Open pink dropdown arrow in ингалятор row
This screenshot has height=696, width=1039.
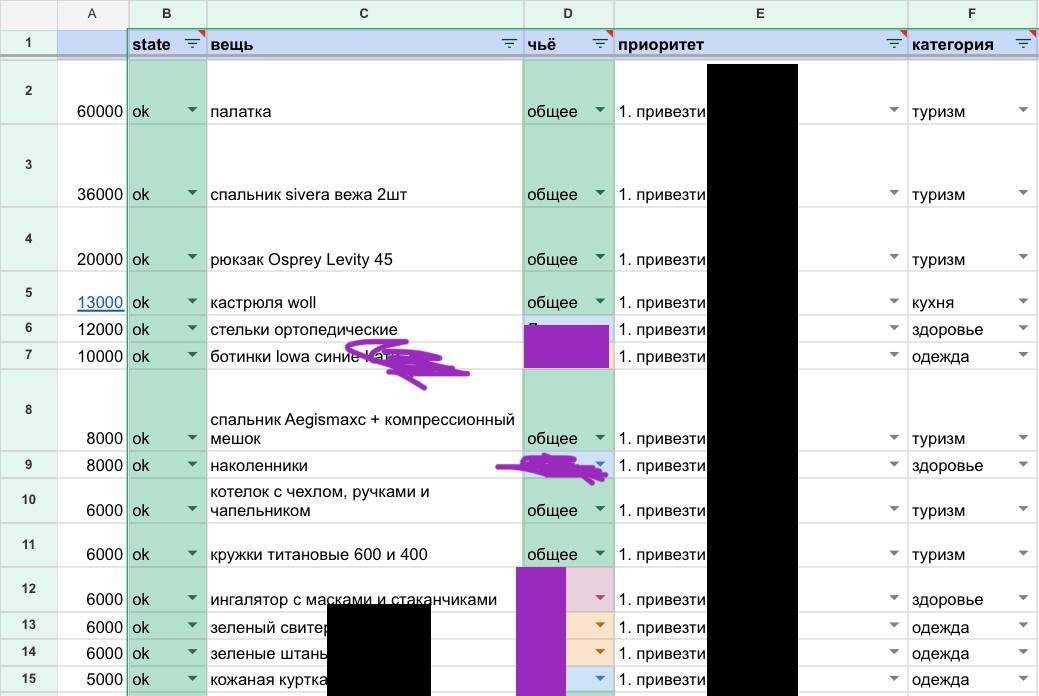point(600,599)
